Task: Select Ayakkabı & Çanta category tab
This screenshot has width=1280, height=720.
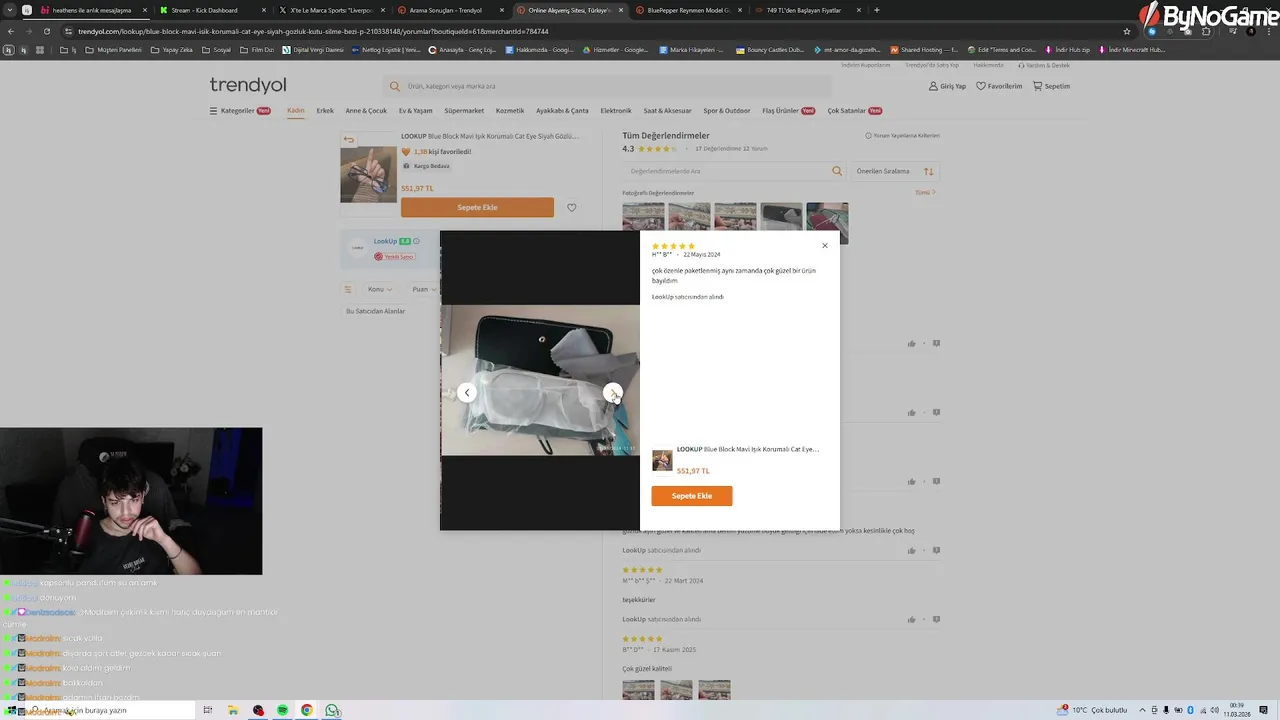Action: coord(562,111)
